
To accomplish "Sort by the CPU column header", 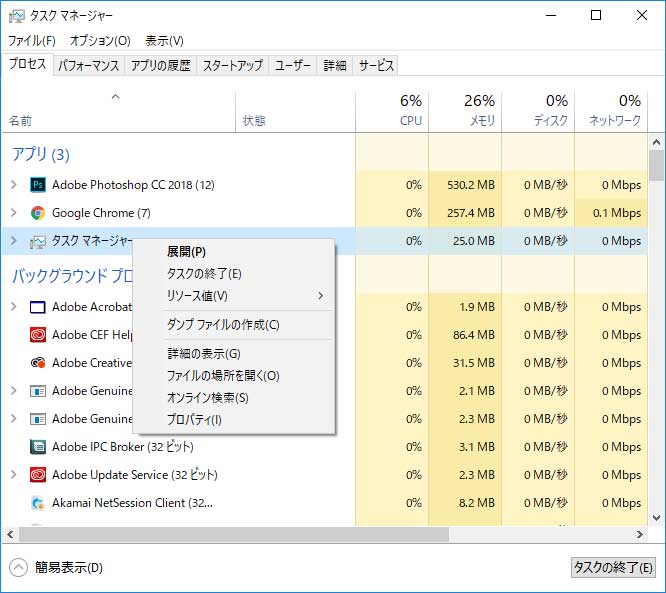I will tap(392, 111).
